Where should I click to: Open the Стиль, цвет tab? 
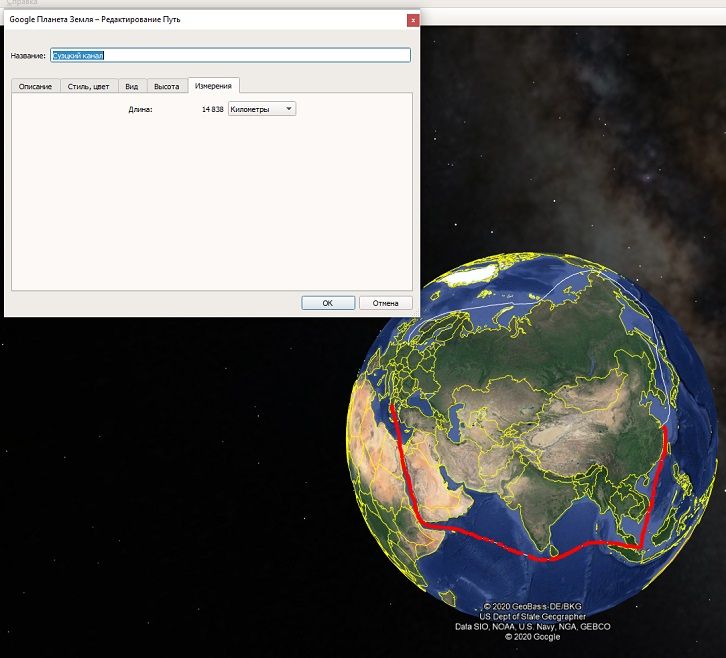click(88, 86)
